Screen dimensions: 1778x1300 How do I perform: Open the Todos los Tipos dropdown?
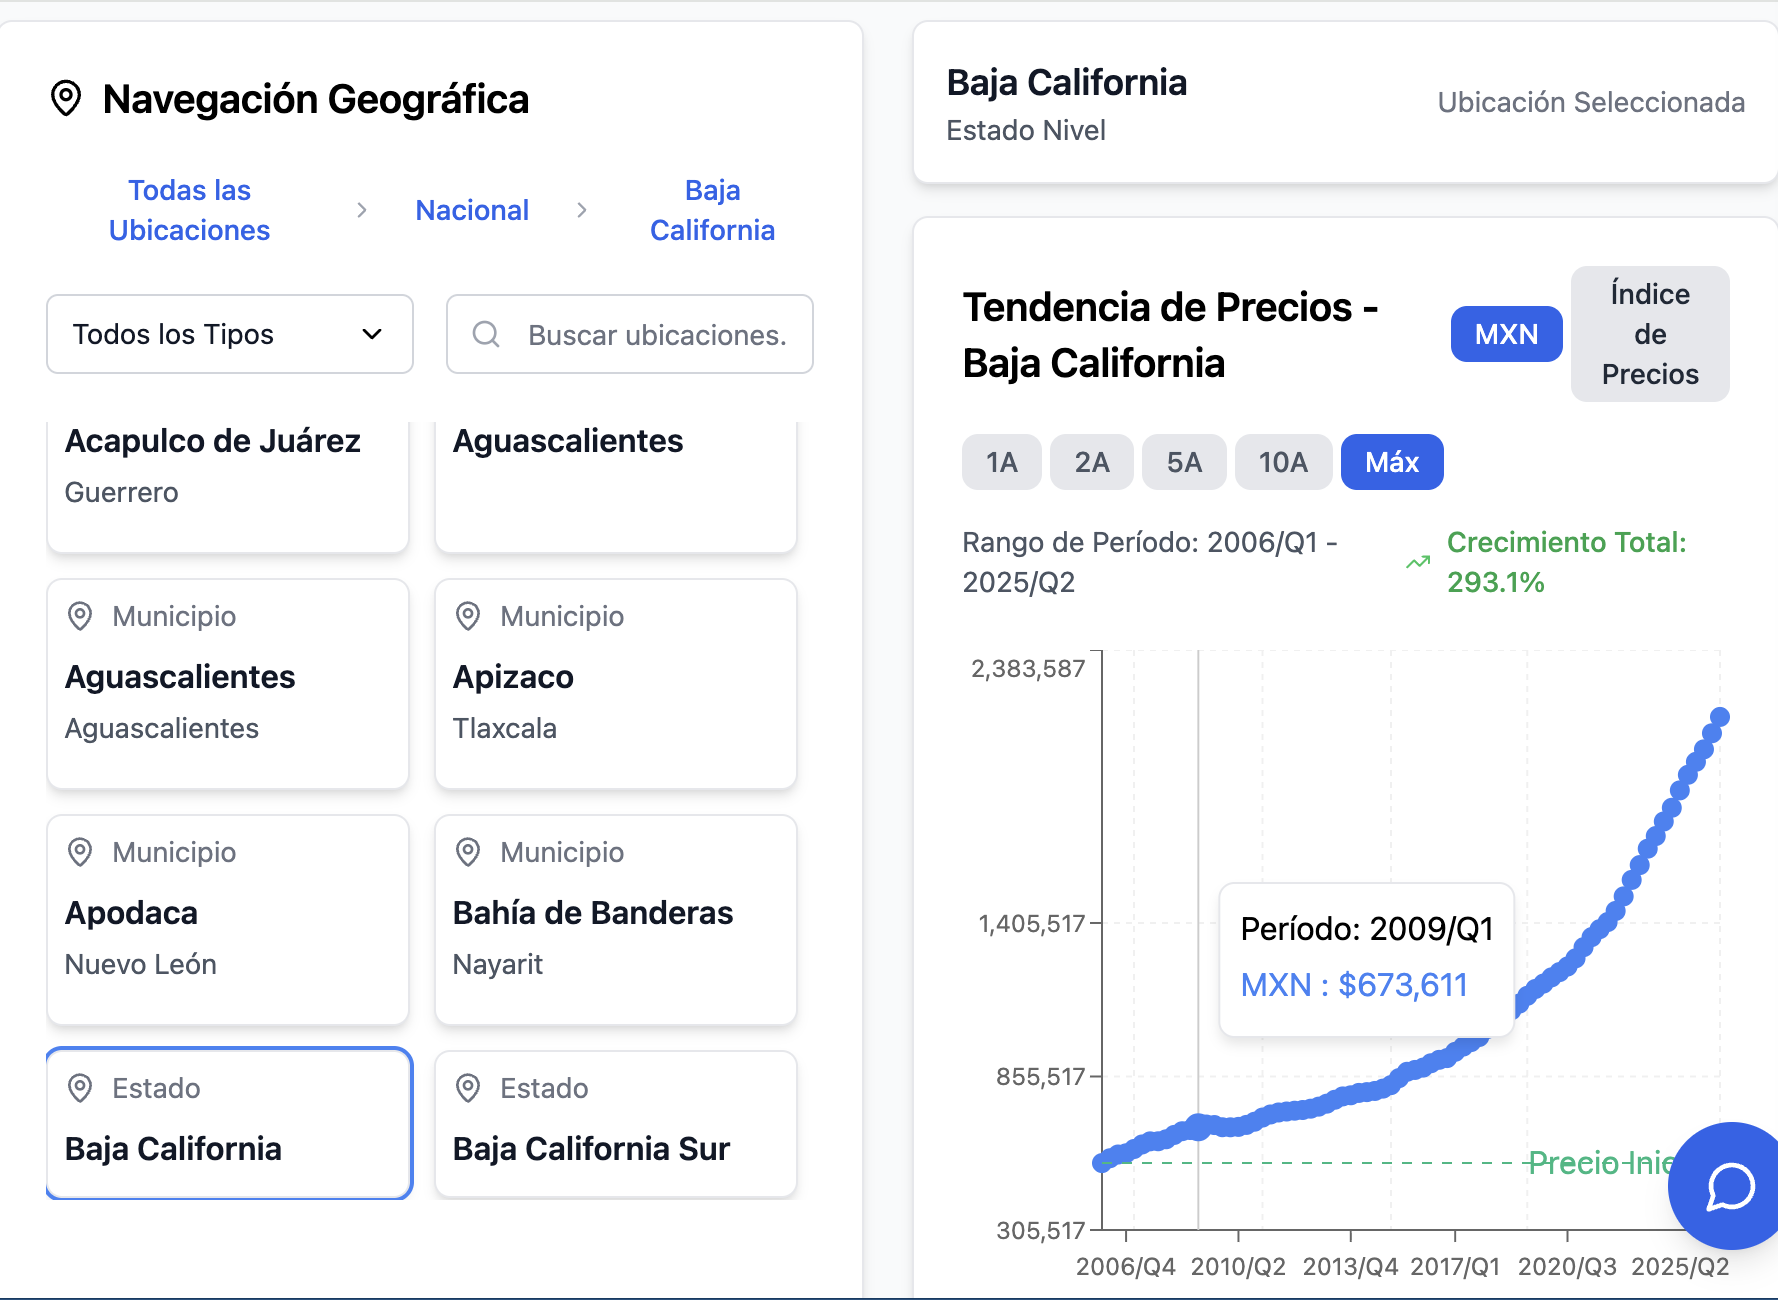[x=230, y=334]
